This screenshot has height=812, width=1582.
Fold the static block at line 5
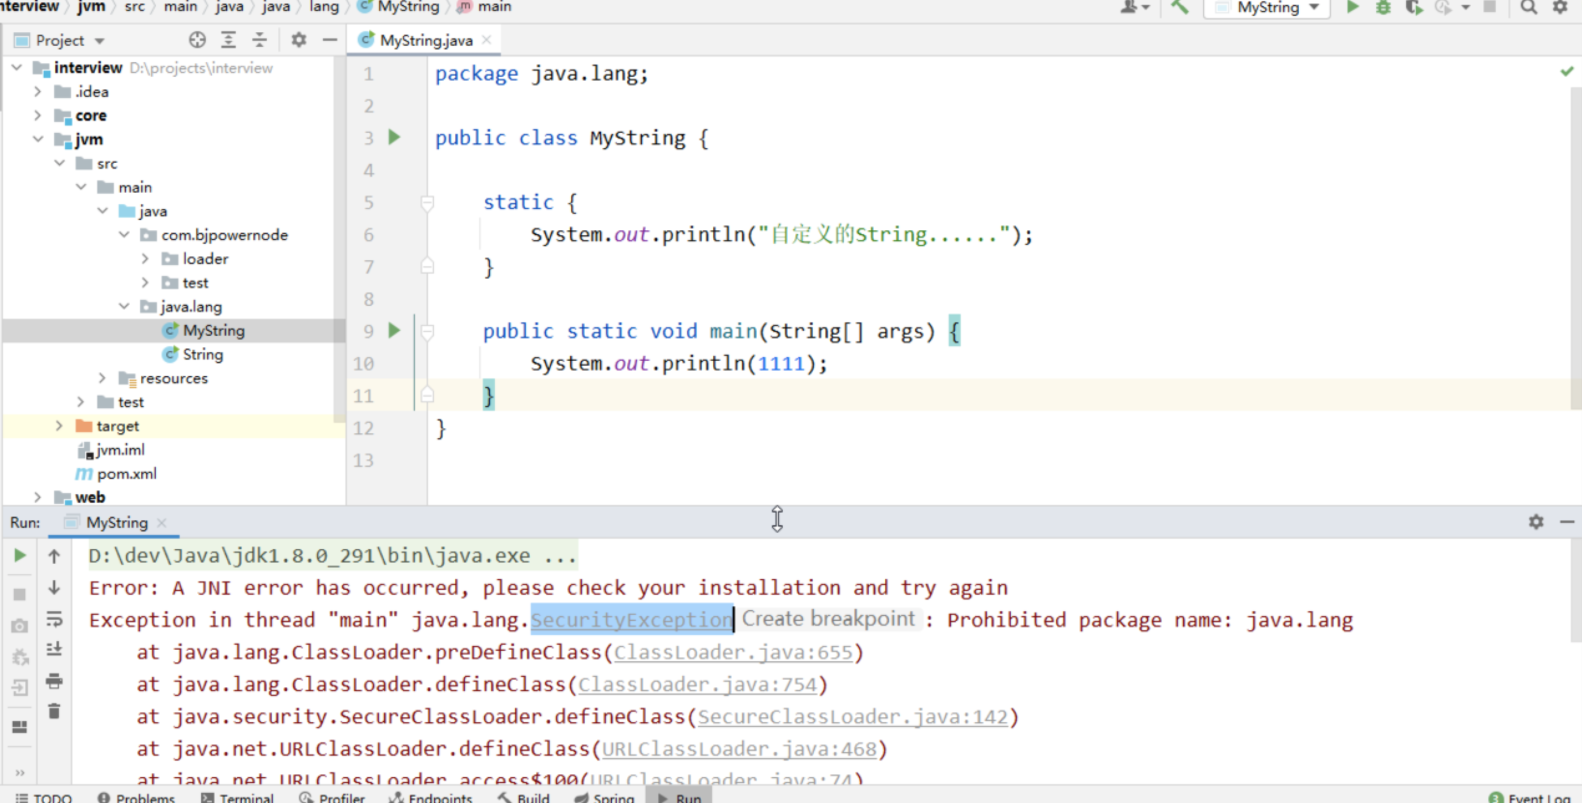pos(427,203)
